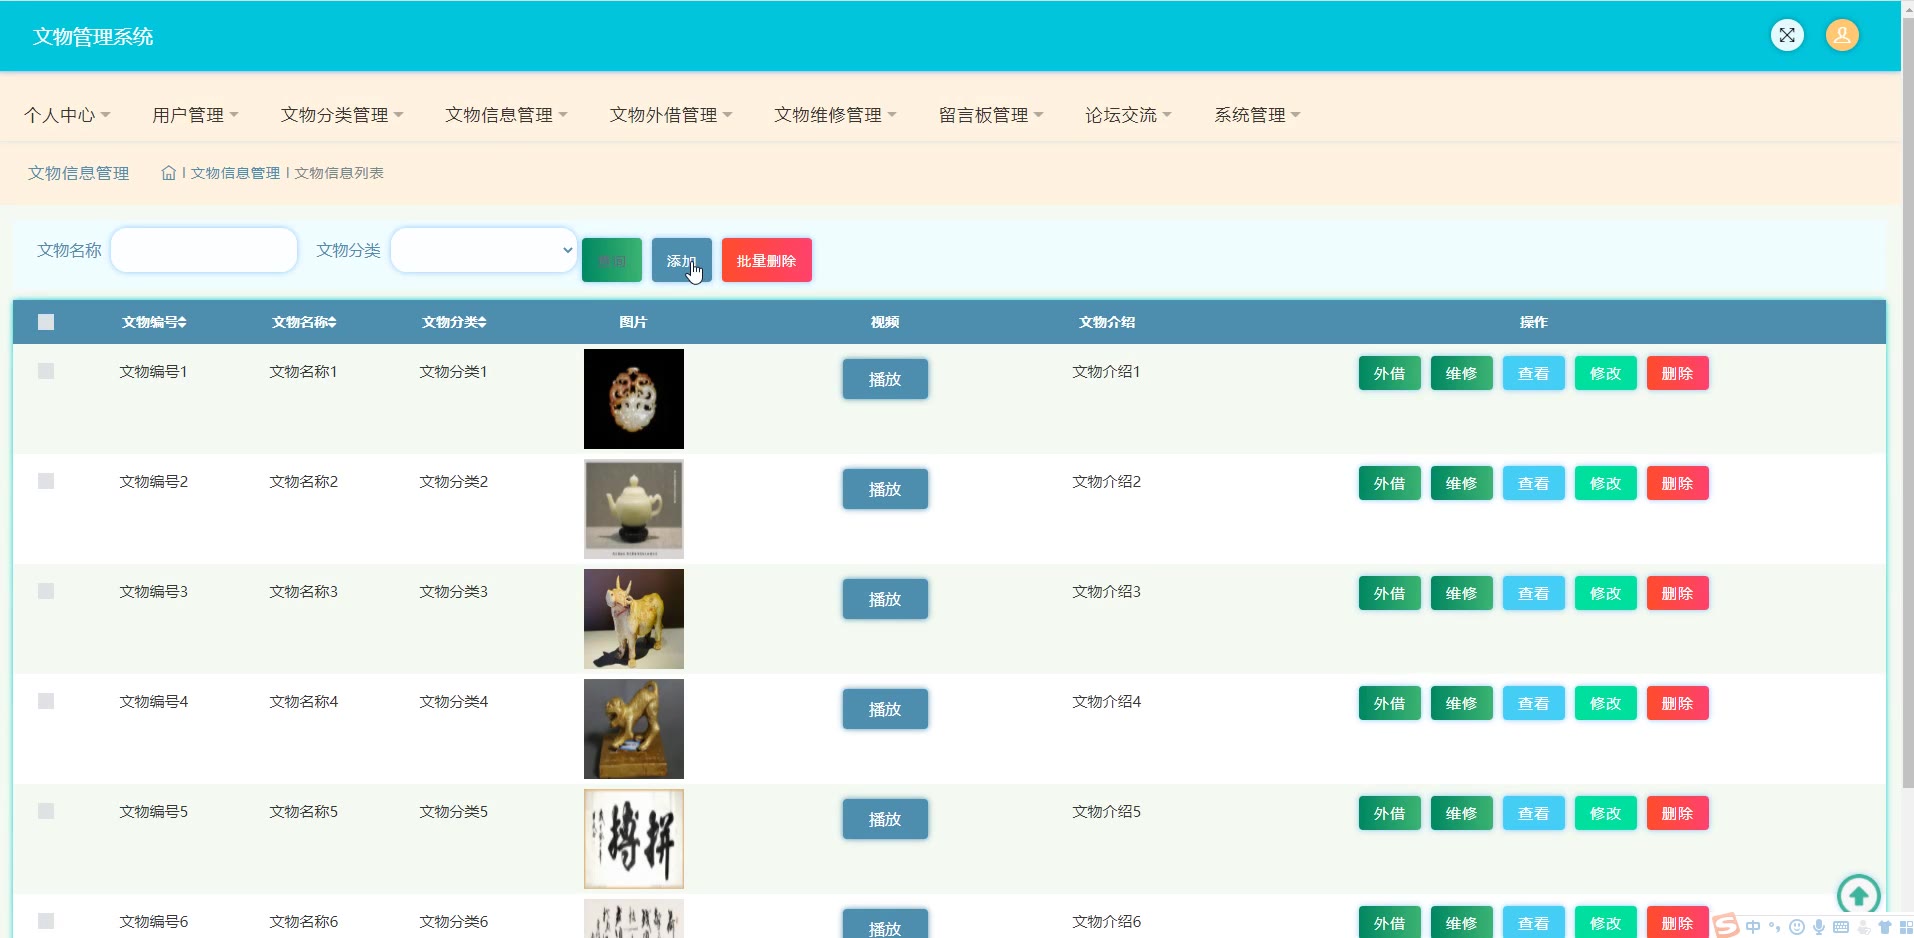This screenshot has width=1914, height=938.
Task: Go to home via breadcrumb house icon
Action: (x=169, y=173)
